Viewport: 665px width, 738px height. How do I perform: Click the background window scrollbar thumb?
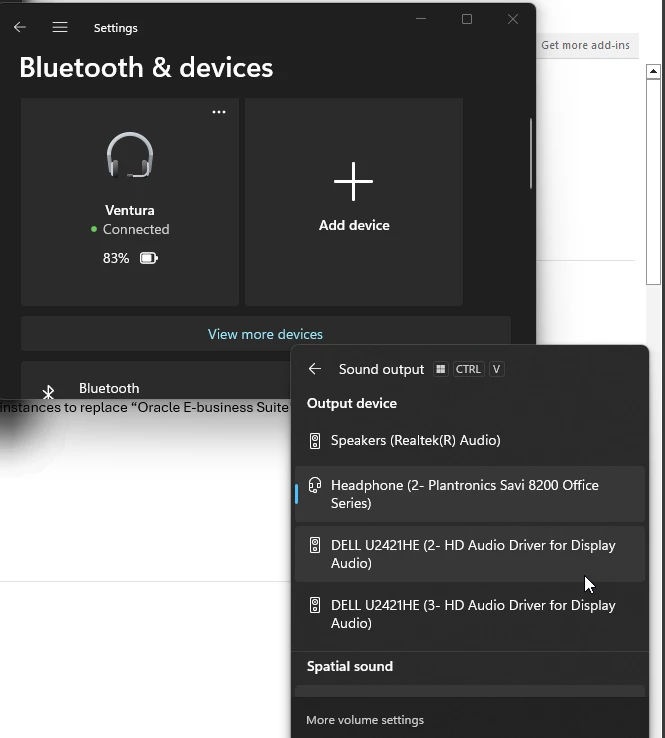(653, 182)
